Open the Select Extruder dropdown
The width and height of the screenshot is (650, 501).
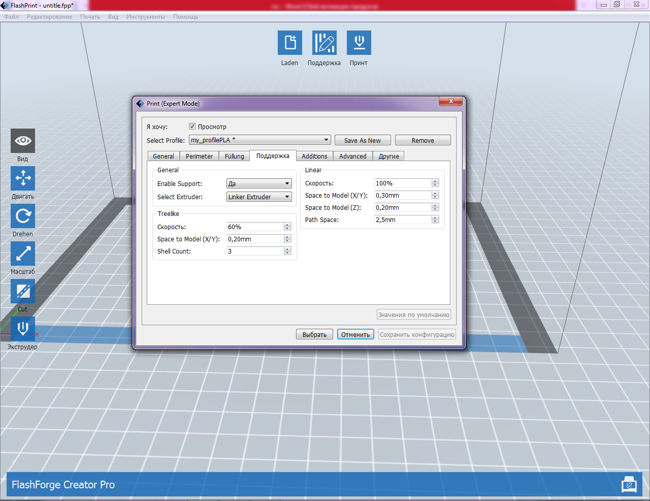point(259,197)
